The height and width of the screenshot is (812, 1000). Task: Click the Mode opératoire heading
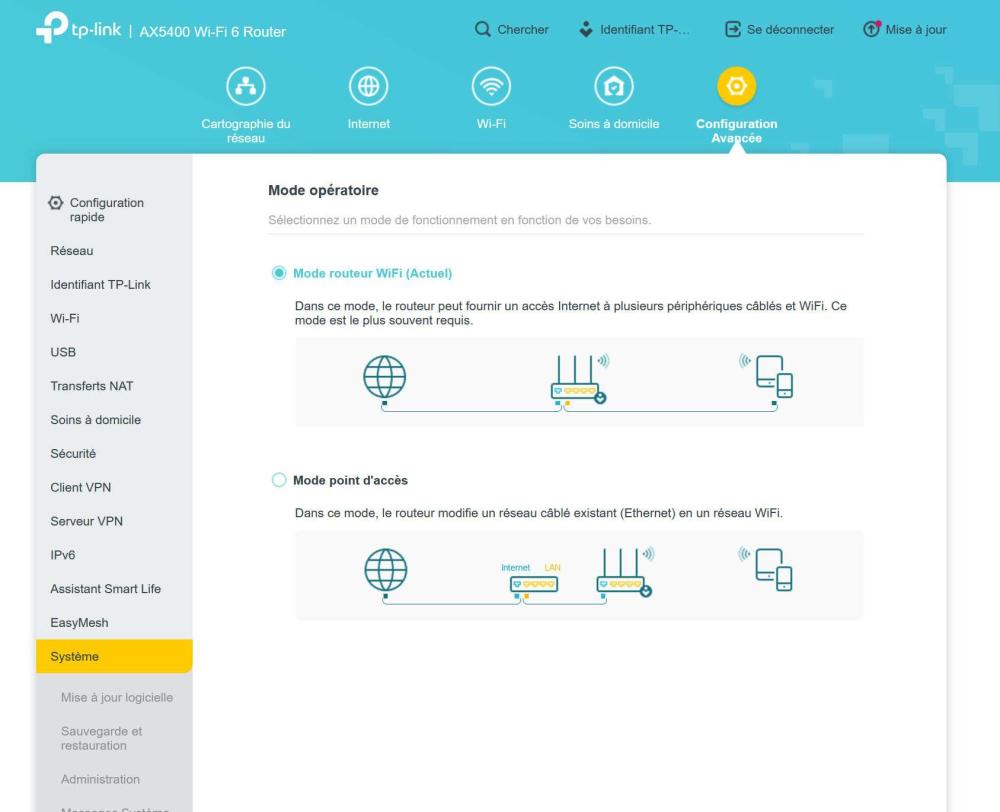coord(323,190)
